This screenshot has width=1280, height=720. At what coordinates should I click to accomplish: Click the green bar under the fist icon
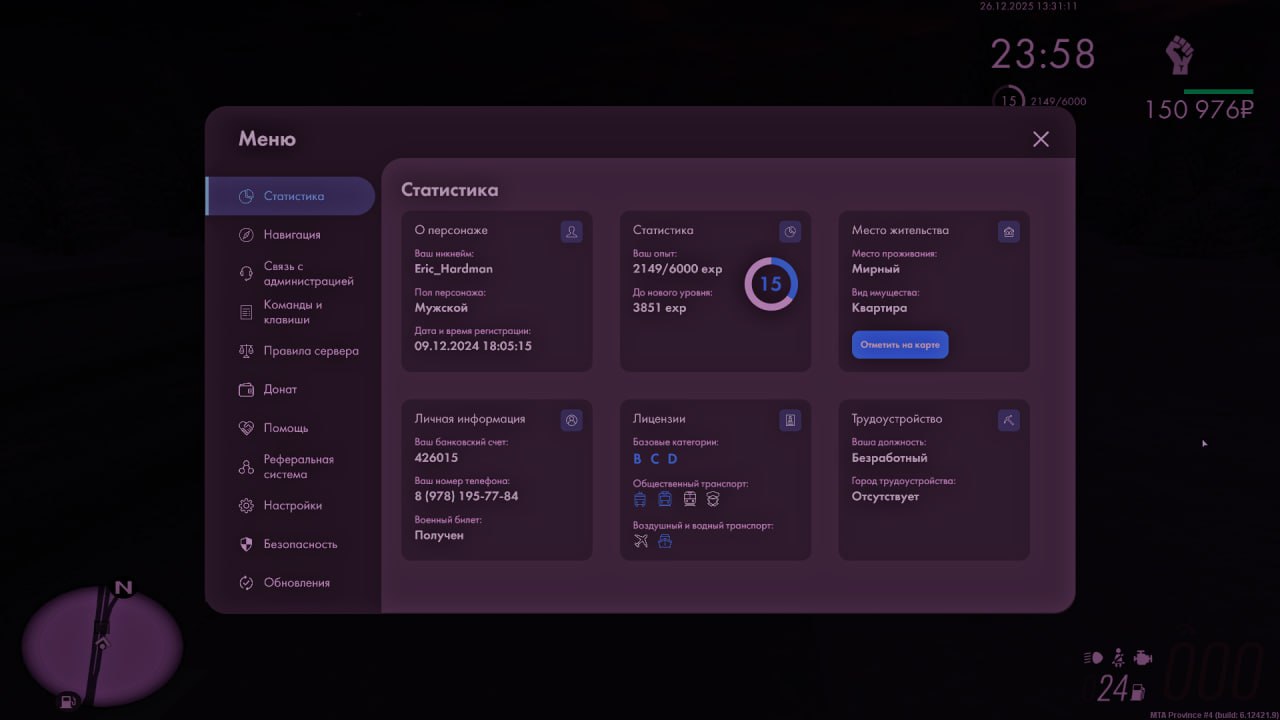pos(1219,91)
